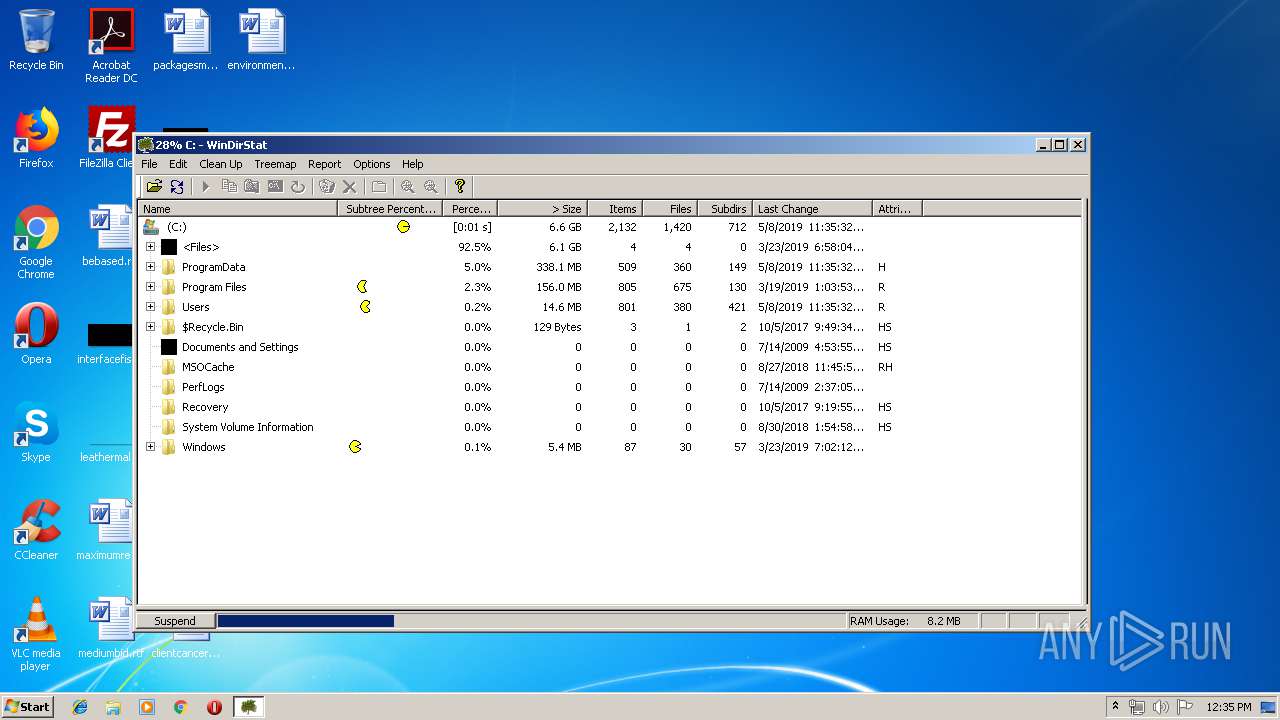The image size is (1280, 720).
Task: Click the Copy Path toolbar icon
Action: [229, 186]
